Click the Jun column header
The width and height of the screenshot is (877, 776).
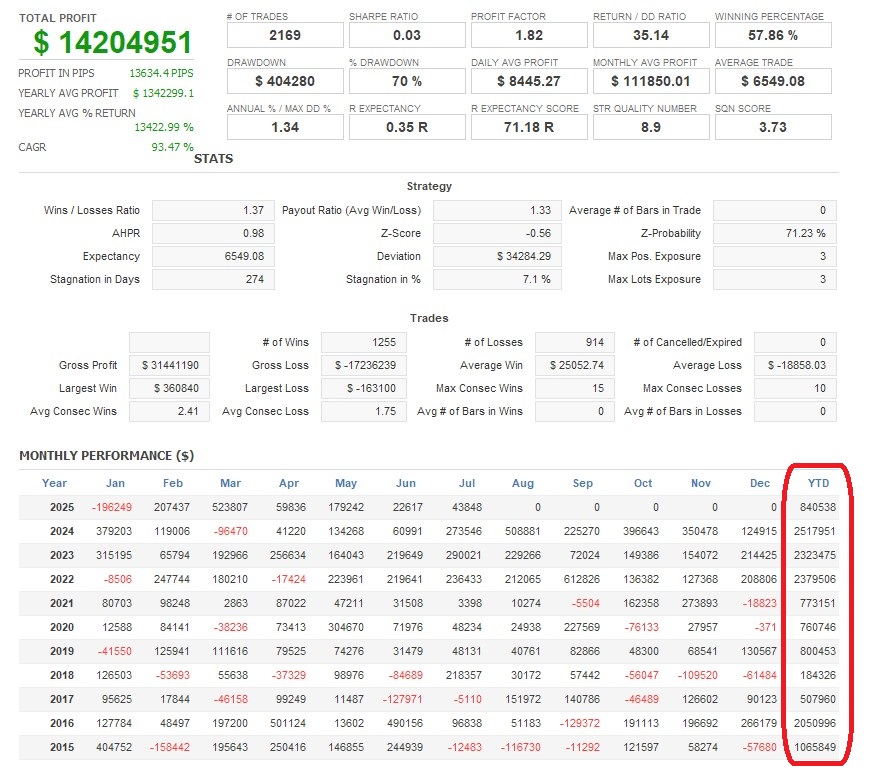point(406,483)
